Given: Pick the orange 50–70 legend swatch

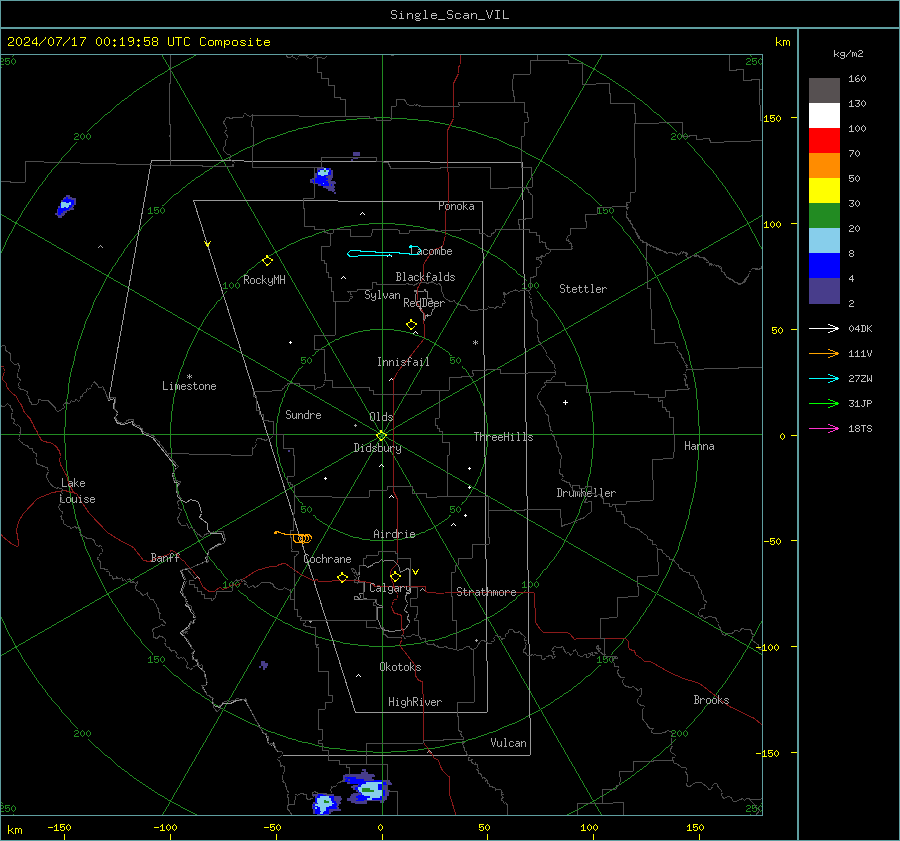Looking at the screenshot, I should (824, 166).
